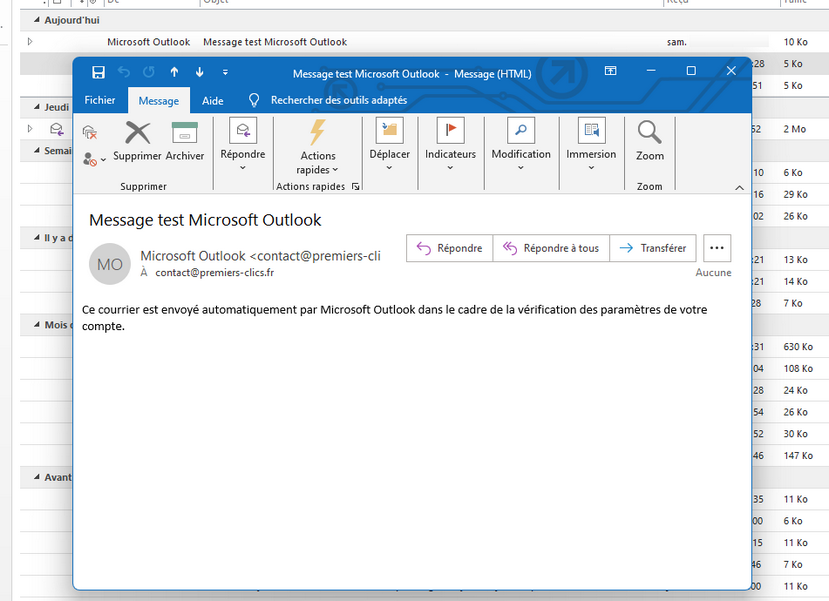Click the 108 Ko size cell
829x601 pixels.
tap(798, 368)
